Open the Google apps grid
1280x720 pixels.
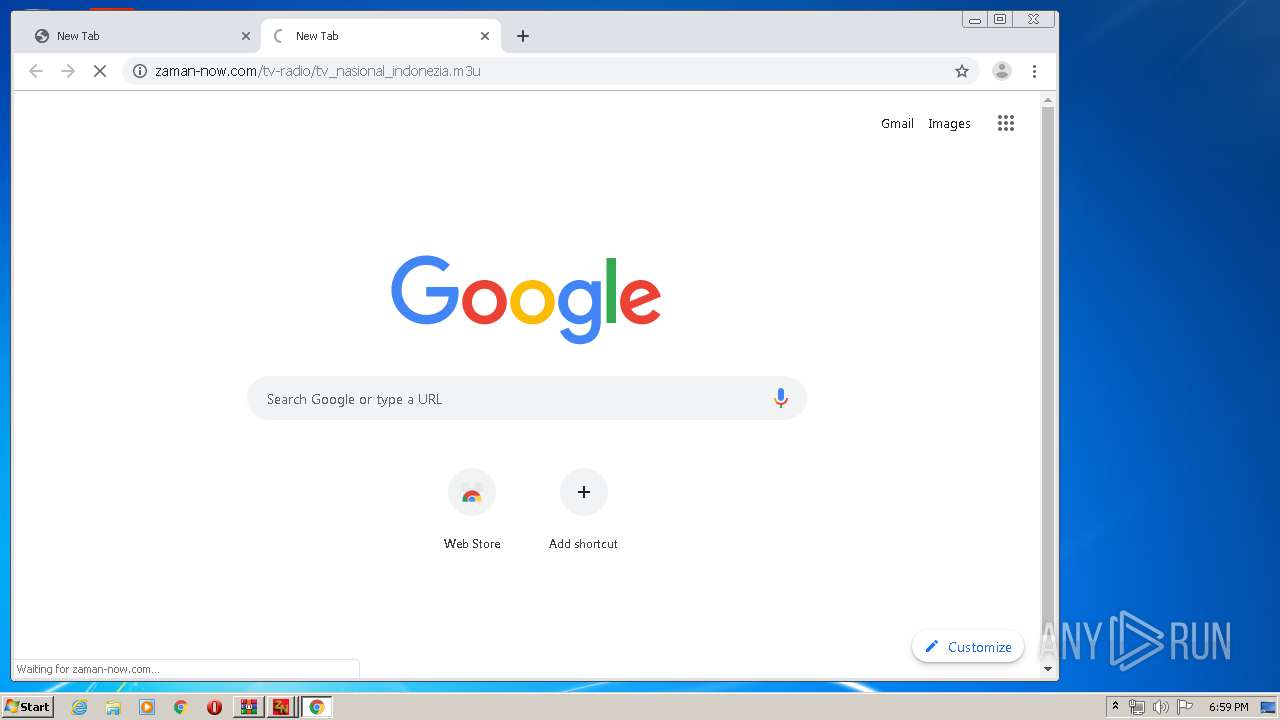1006,123
